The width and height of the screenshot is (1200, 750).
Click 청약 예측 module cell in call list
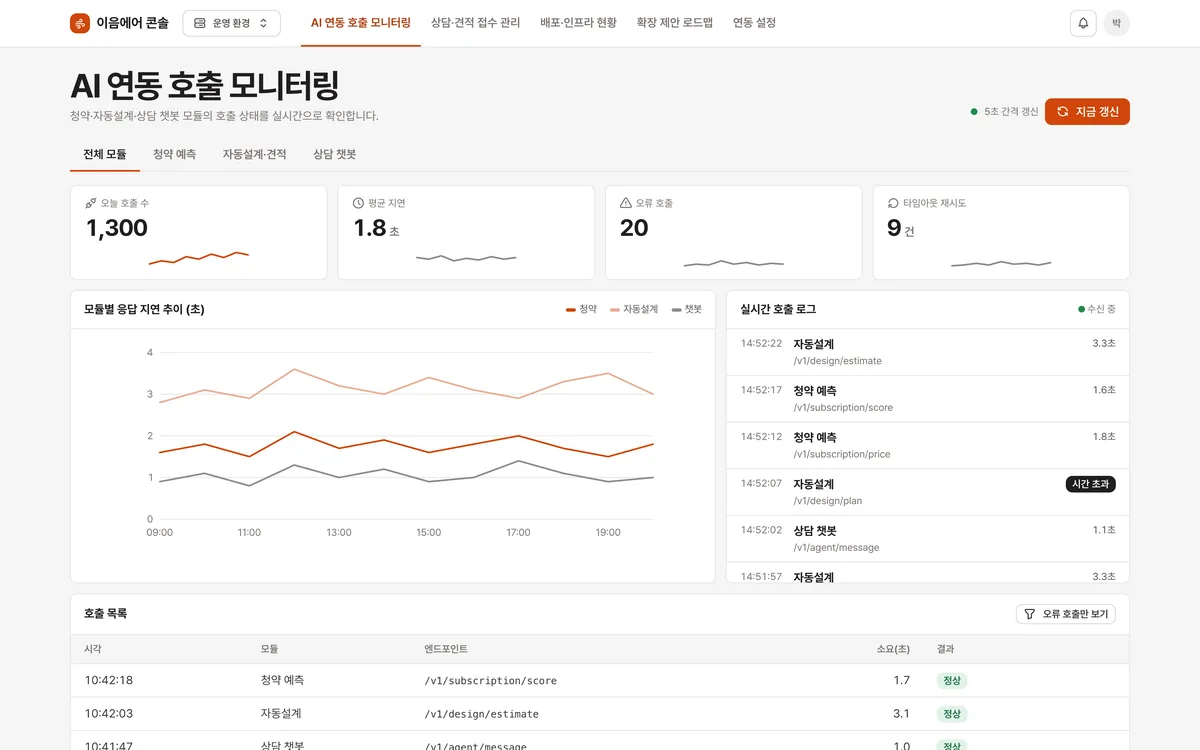pos(282,680)
